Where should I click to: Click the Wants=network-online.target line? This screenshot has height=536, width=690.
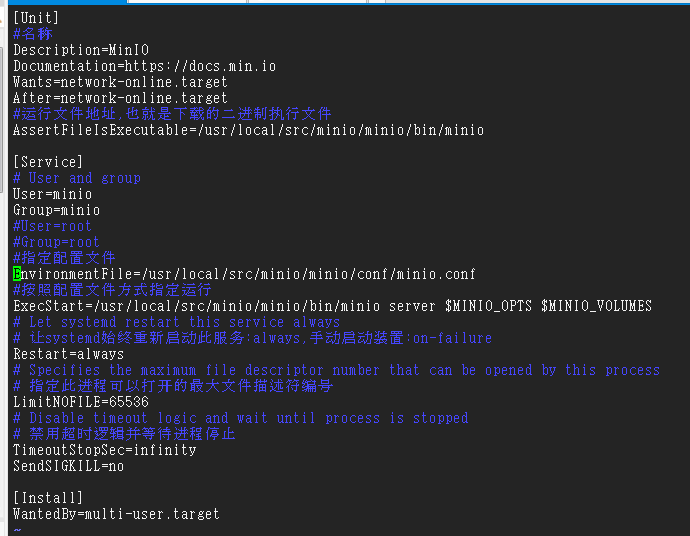pyautogui.click(x=120, y=82)
